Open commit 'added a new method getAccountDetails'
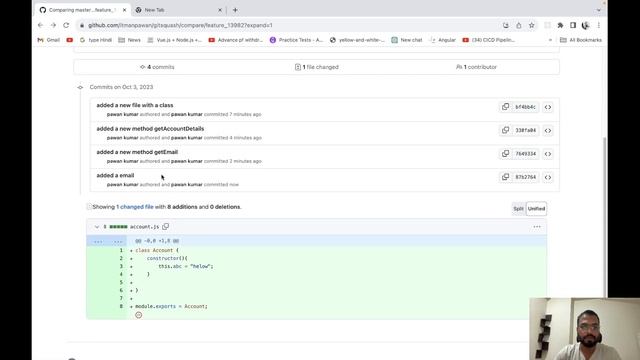 (x=150, y=129)
